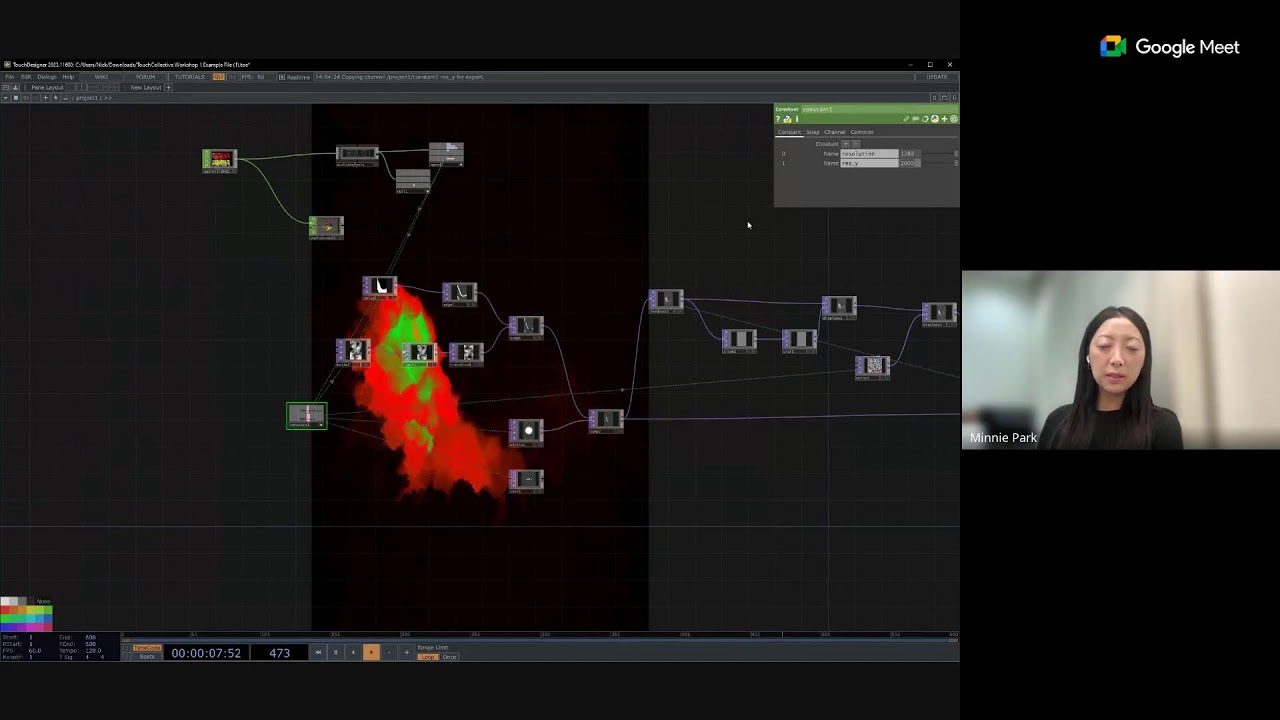This screenshot has height=720, width=1280.
Task: Click the New Layout label
Action: [x=145, y=87]
